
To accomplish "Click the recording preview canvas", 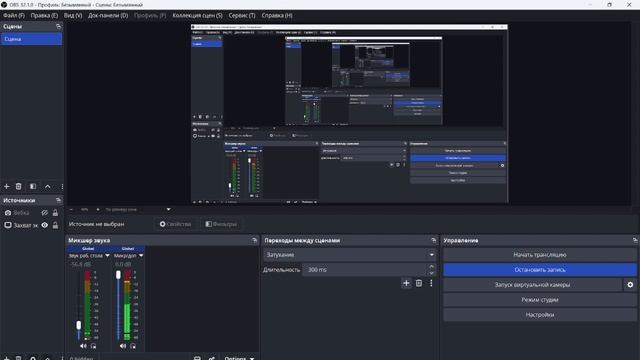I will (x=349, y=113).
